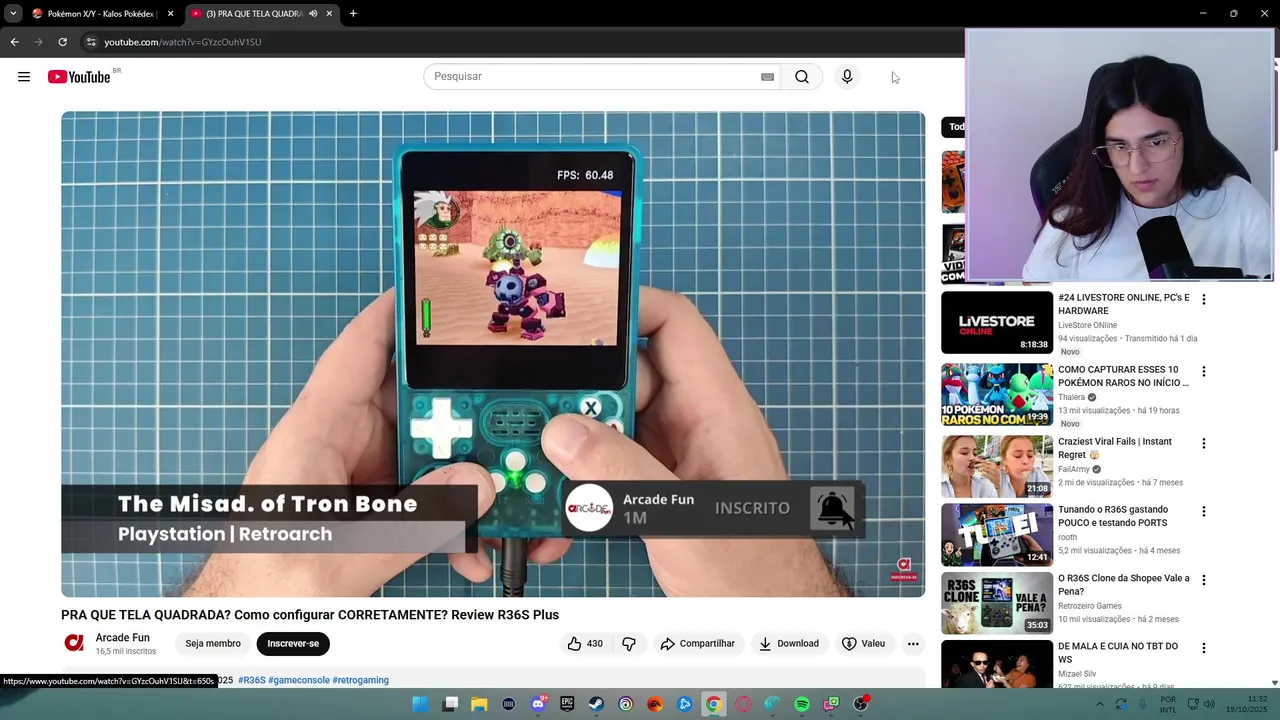This screenshot has width=1280, height=720.
Task: Open the YouTube hamburger guide menu
Action: coord(24,77)
